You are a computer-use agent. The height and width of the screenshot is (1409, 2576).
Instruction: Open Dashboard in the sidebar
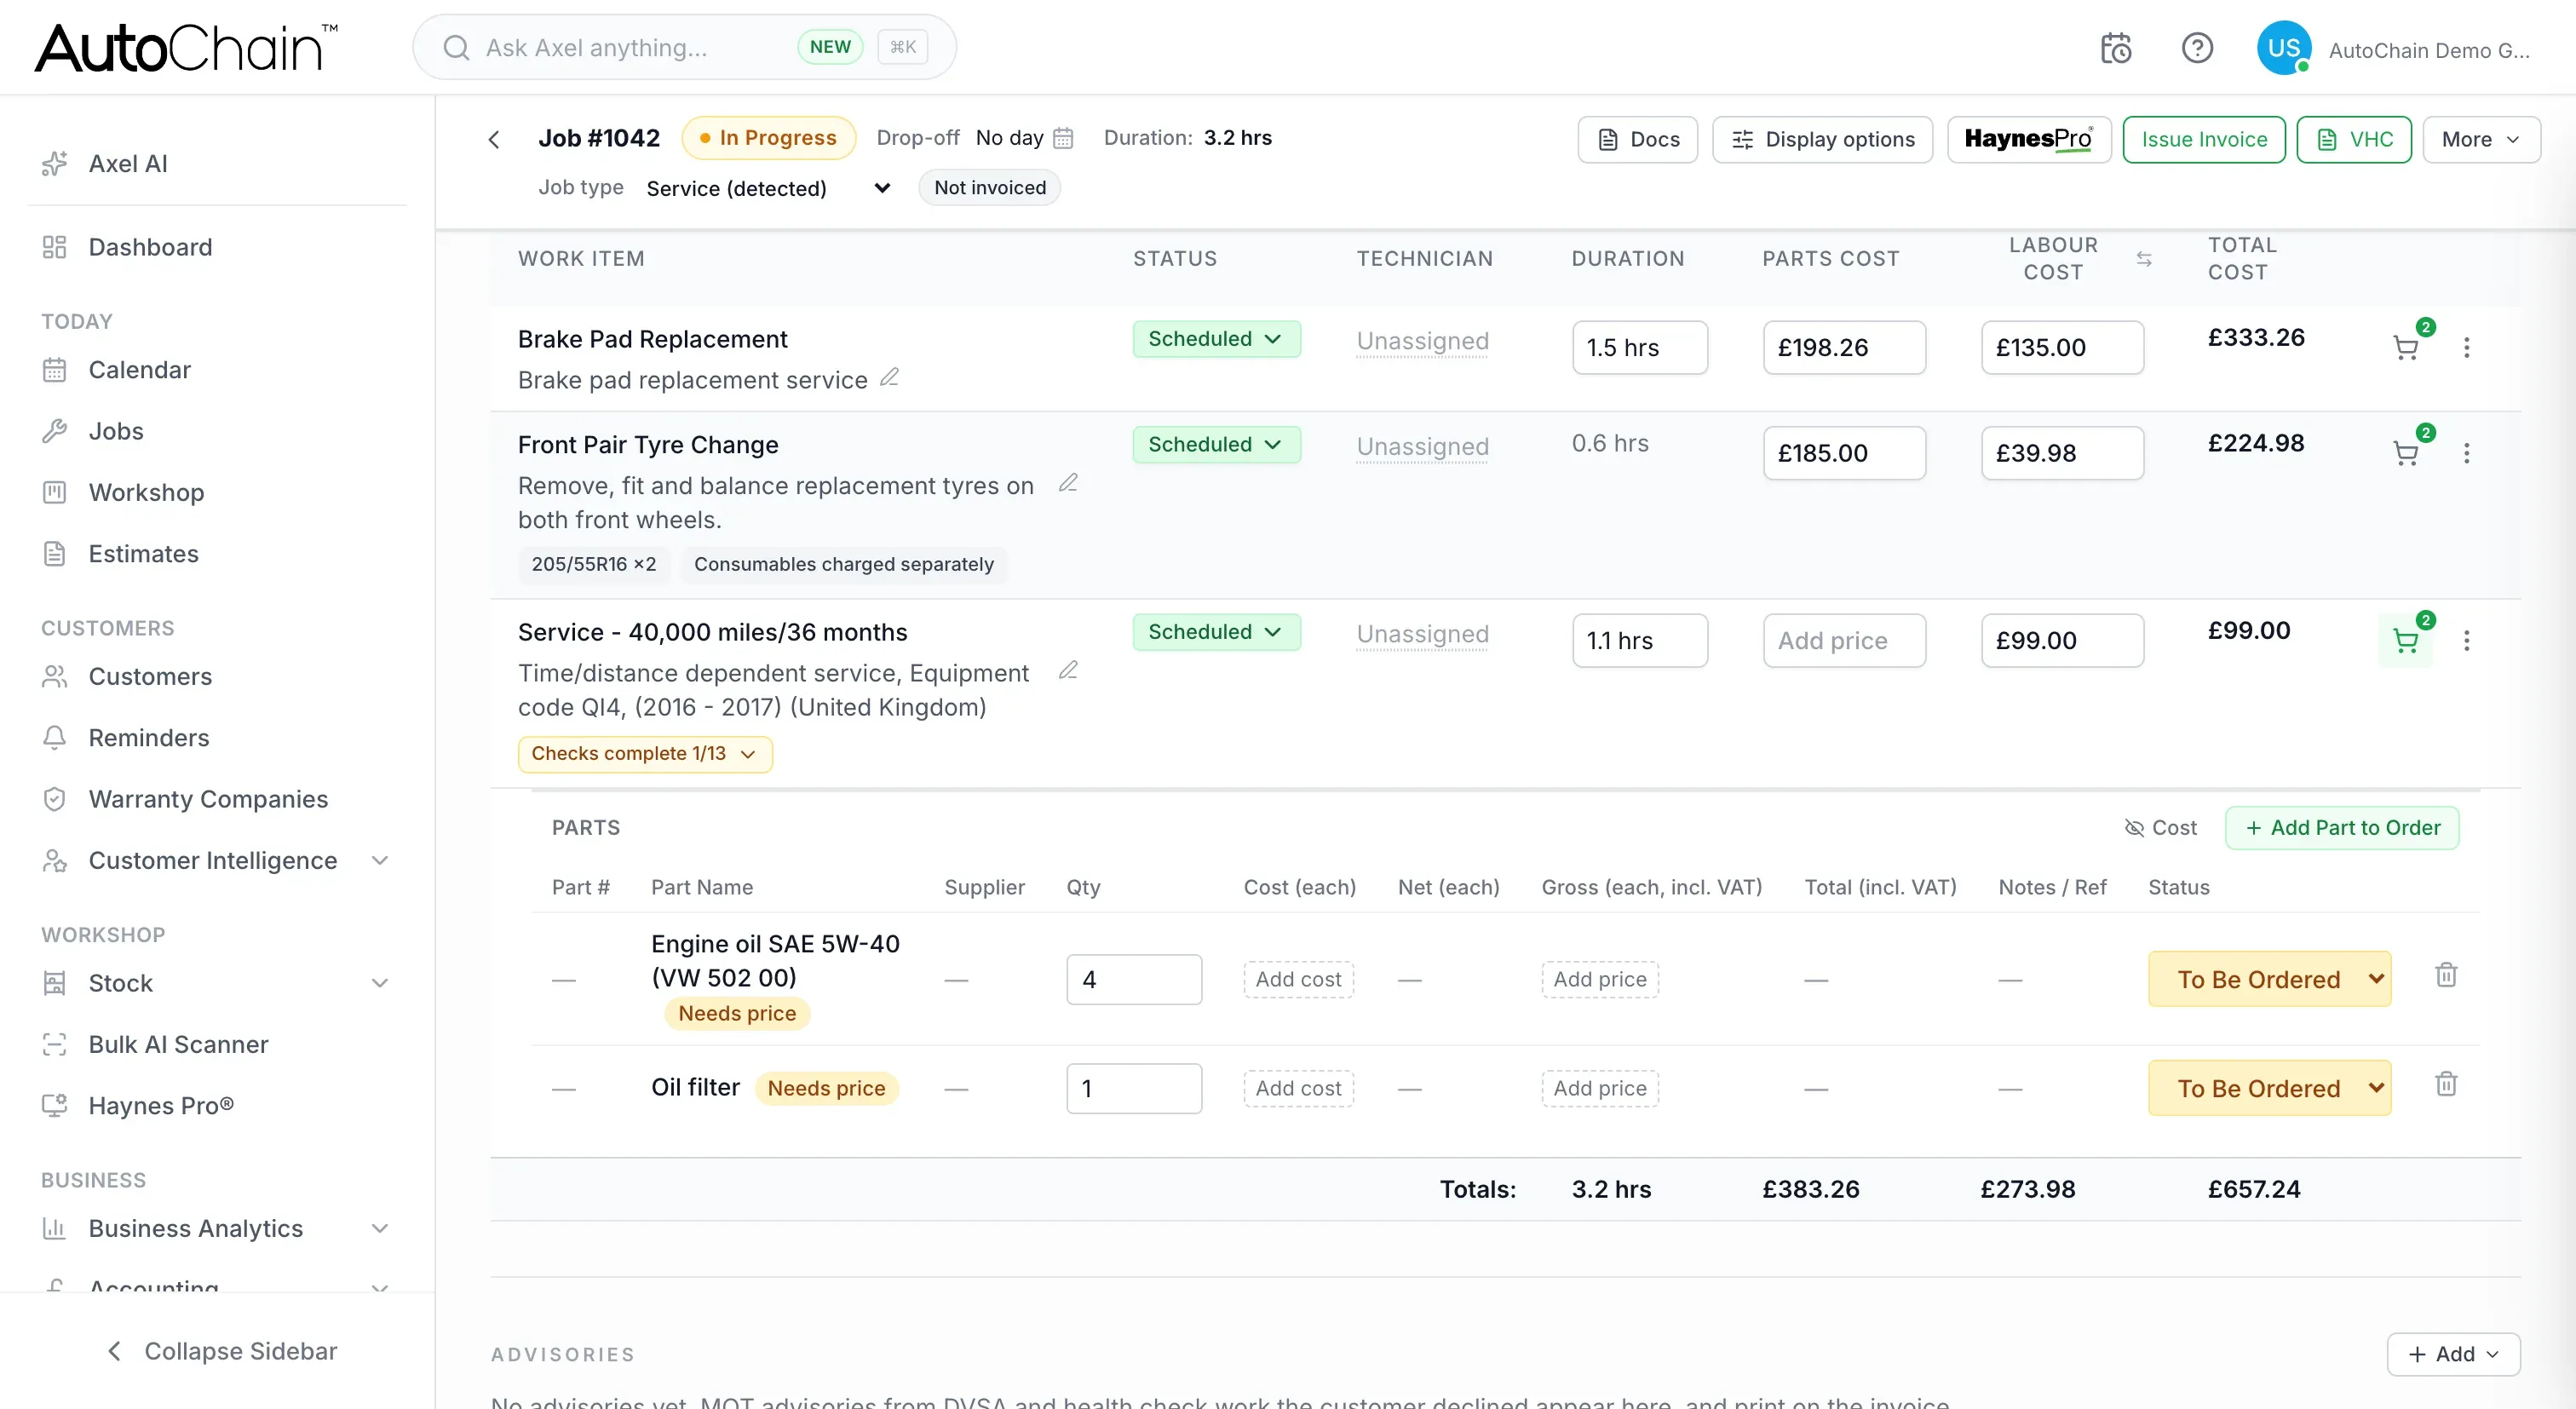pos(150,247)
